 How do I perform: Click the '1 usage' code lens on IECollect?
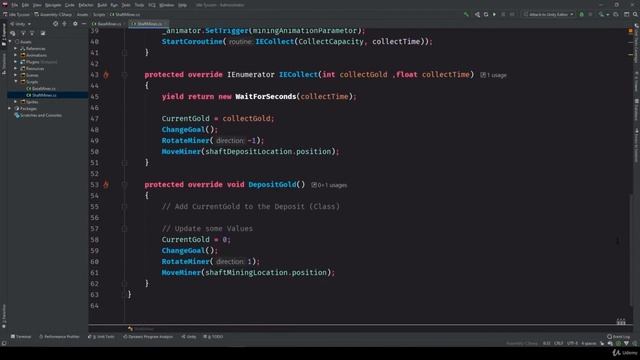(x=493, y=75)
